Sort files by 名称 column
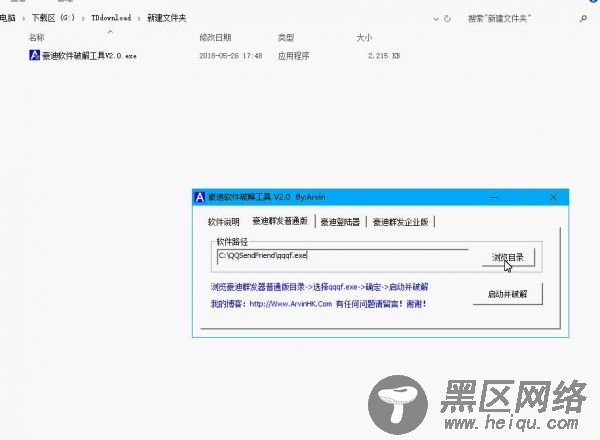The height and width of the screenshot is (440, 600). coord(37,37)
